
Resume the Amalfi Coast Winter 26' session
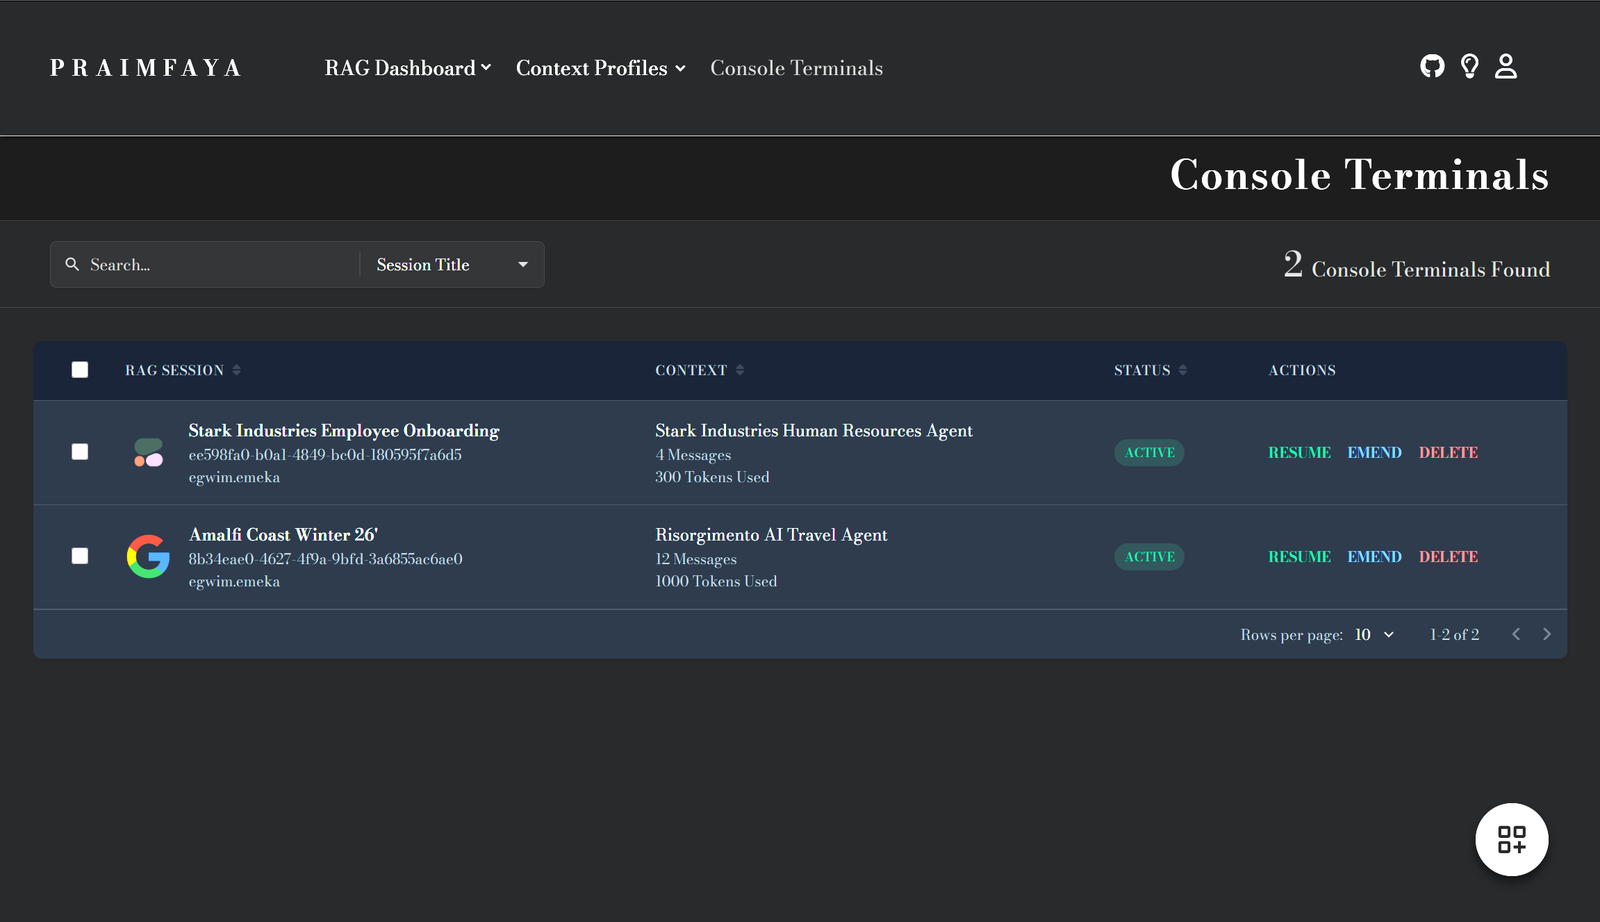(1299, 557)
